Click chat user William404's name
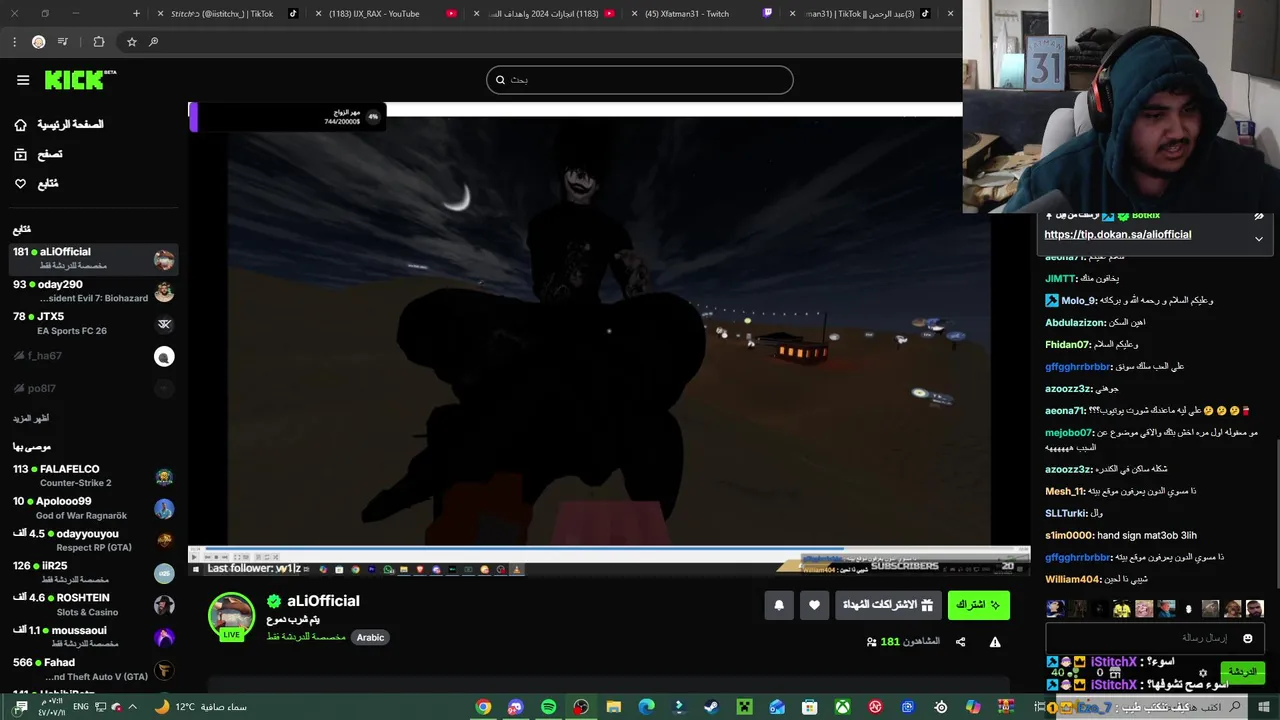 coord(1073,579)
